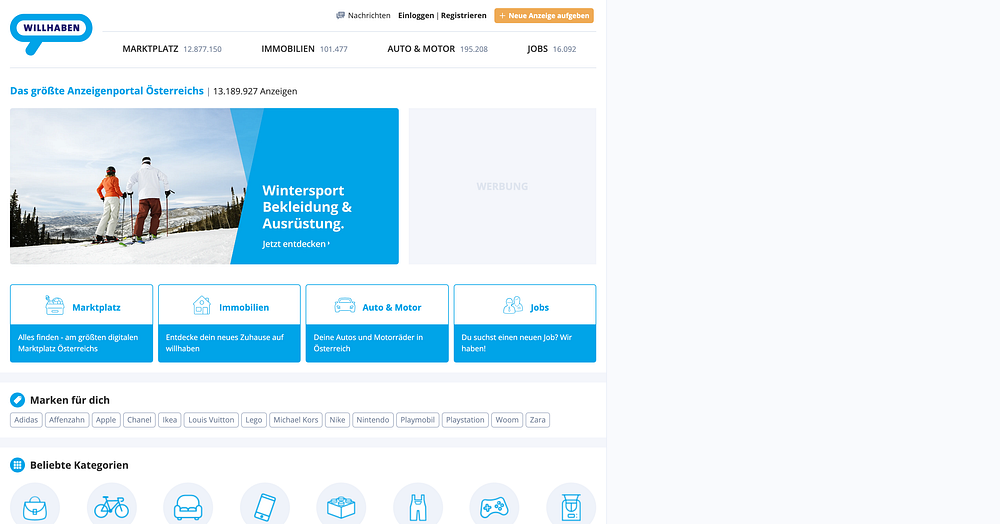This screenshot has height=524, width=1000.
Task: Select the Playmobil brand tag
Action: point(418,420)
